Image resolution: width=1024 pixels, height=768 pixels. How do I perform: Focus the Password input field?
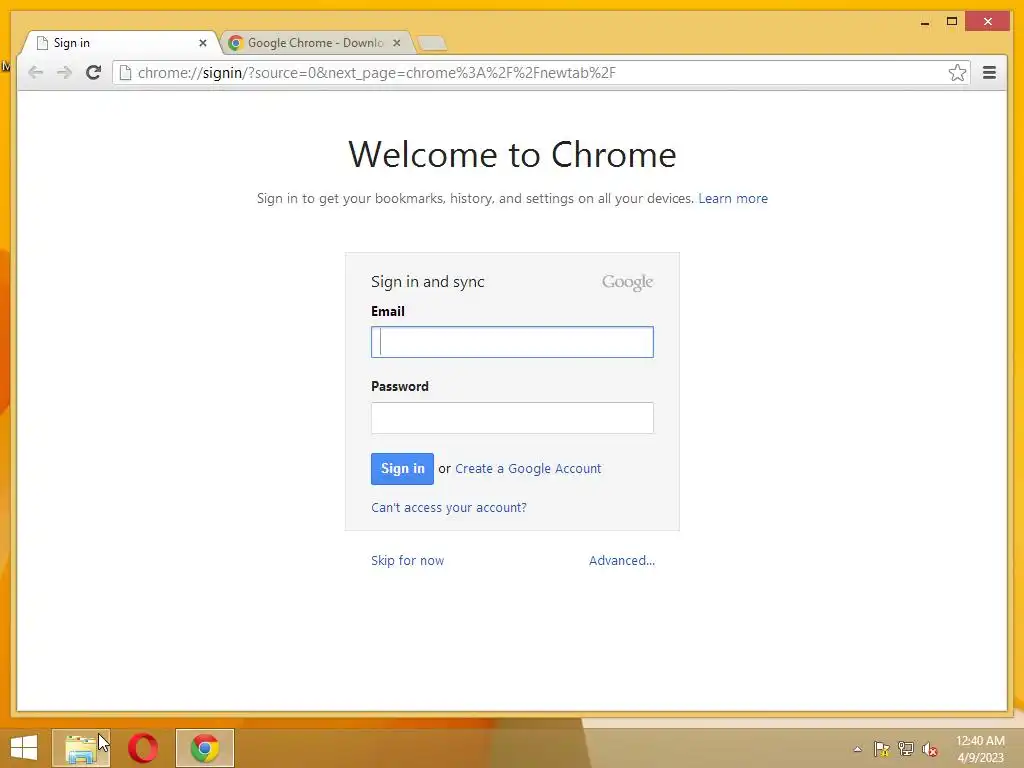[512, 418]
